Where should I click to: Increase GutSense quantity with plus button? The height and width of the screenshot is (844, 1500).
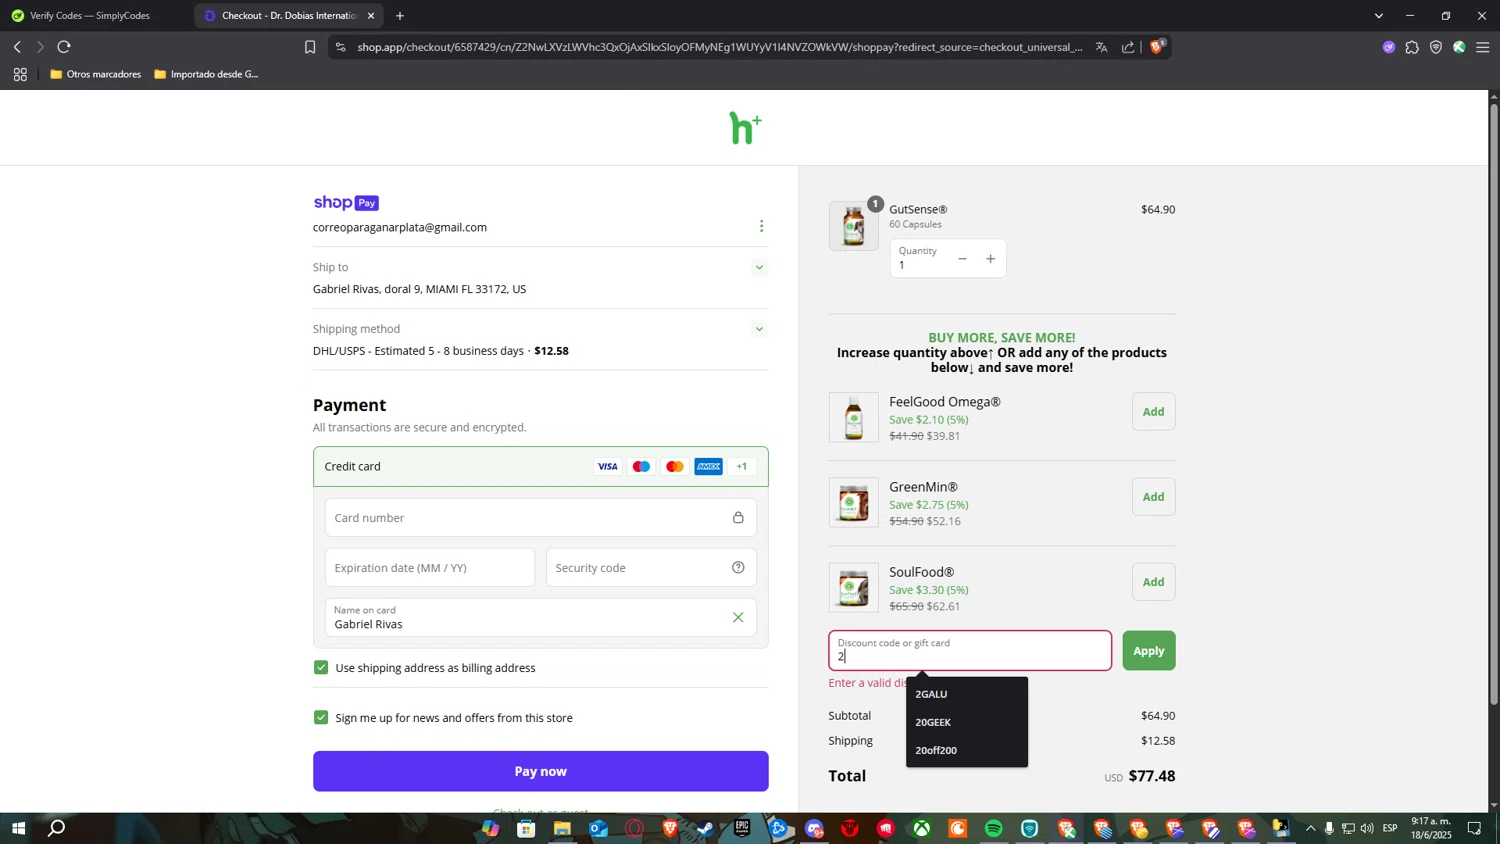point(991,259)
